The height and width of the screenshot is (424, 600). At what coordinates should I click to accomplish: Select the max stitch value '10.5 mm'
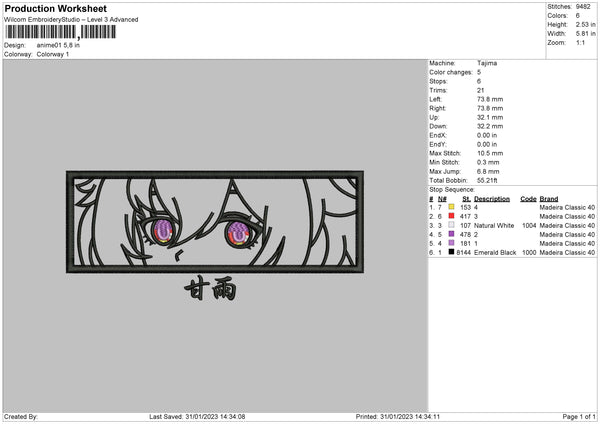[x=490, y=153]
